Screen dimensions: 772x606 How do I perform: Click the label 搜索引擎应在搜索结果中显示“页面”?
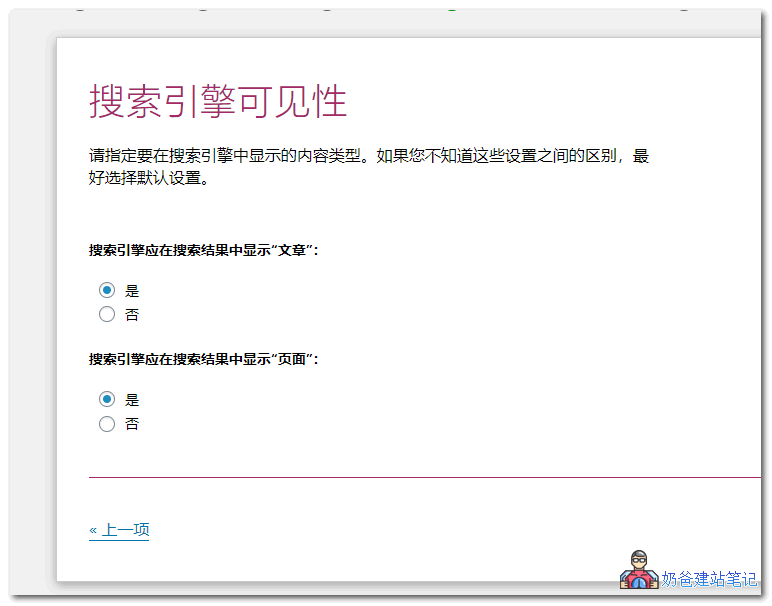point(203,360)
